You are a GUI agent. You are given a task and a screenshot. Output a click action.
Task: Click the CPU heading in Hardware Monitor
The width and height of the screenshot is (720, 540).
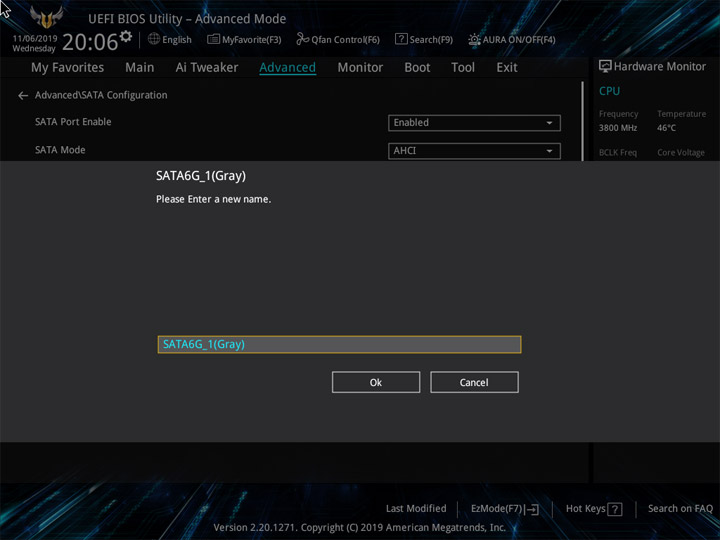click(609, 91)
